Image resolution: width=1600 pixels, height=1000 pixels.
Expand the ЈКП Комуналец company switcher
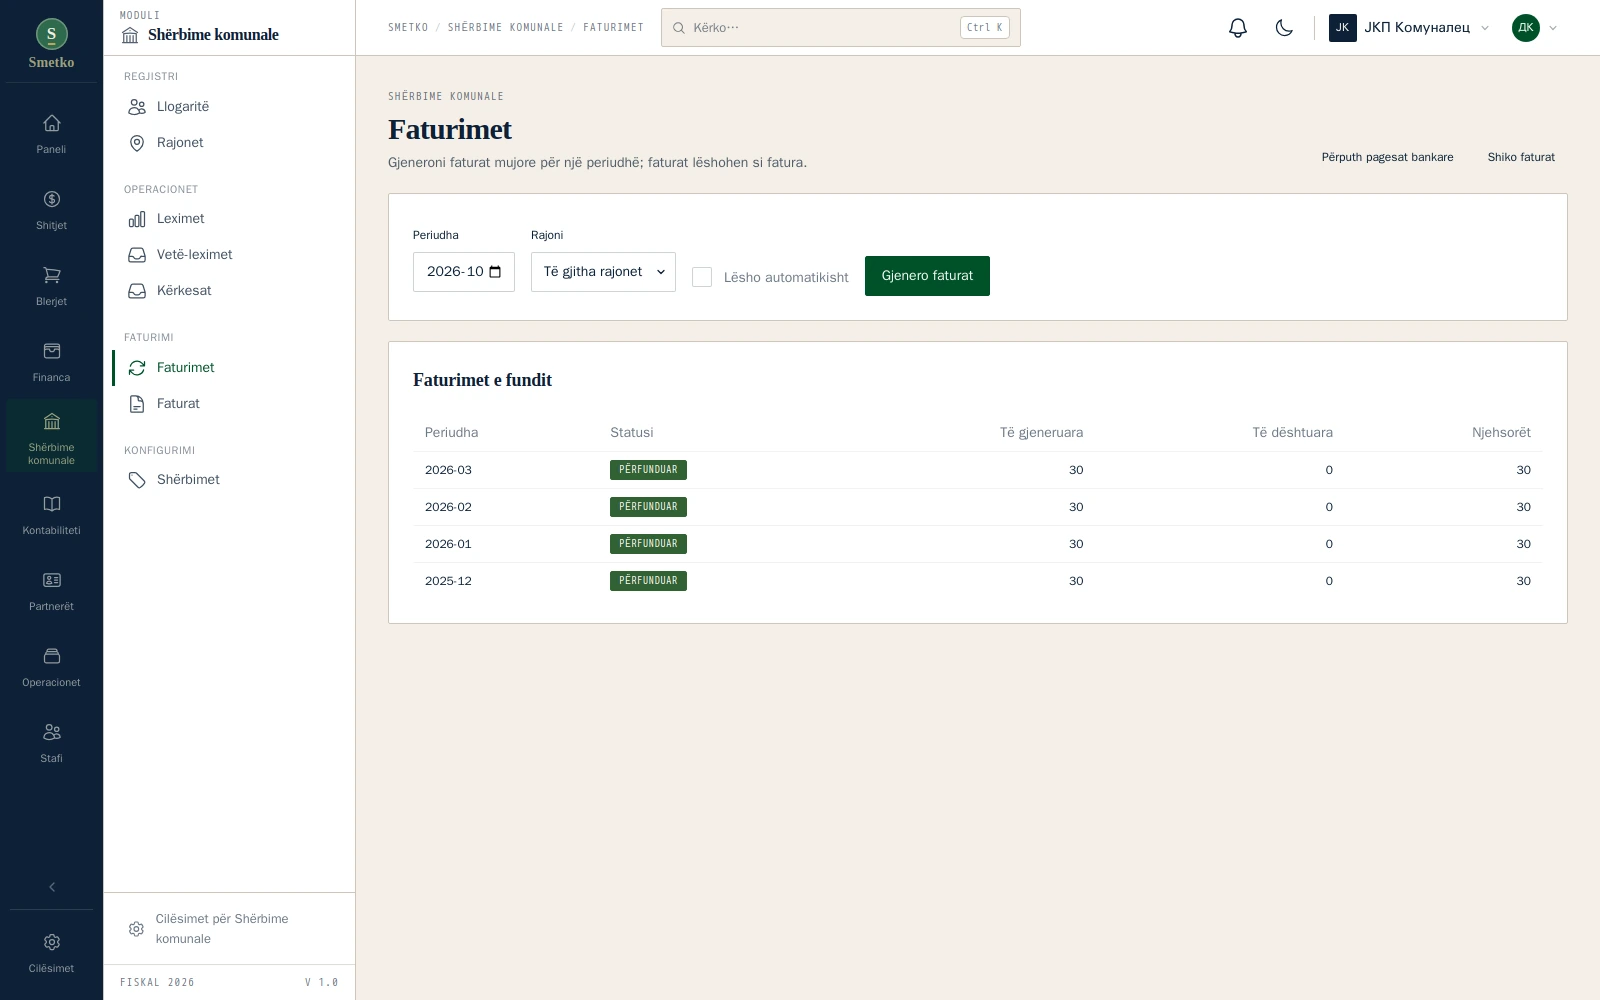(x=1409, y=28)
